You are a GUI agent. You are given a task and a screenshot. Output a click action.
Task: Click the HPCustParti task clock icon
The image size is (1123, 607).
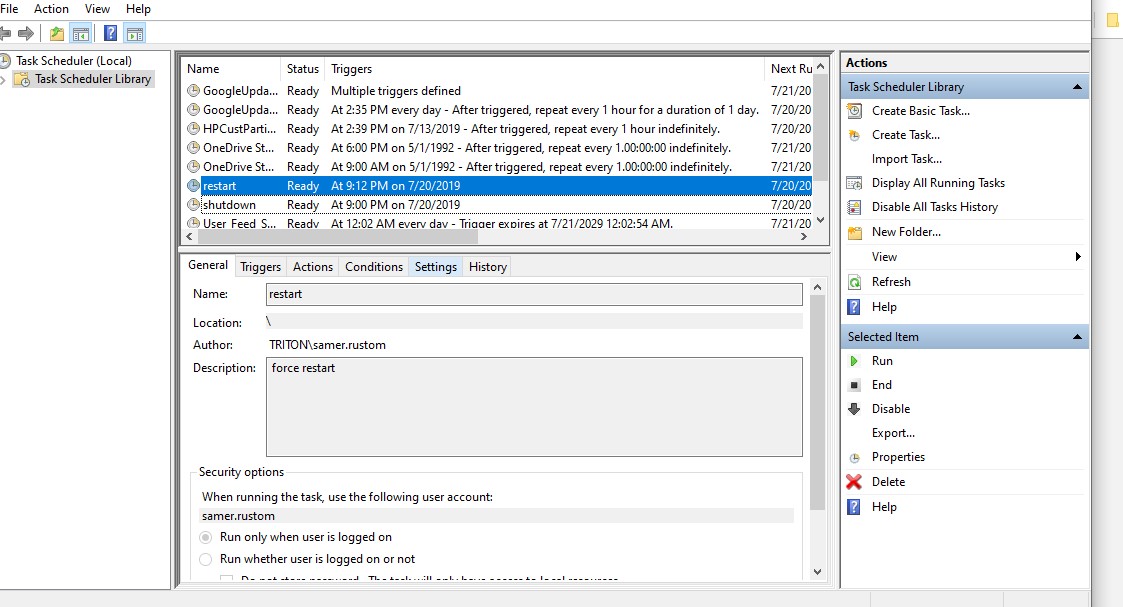coord(193,129)
